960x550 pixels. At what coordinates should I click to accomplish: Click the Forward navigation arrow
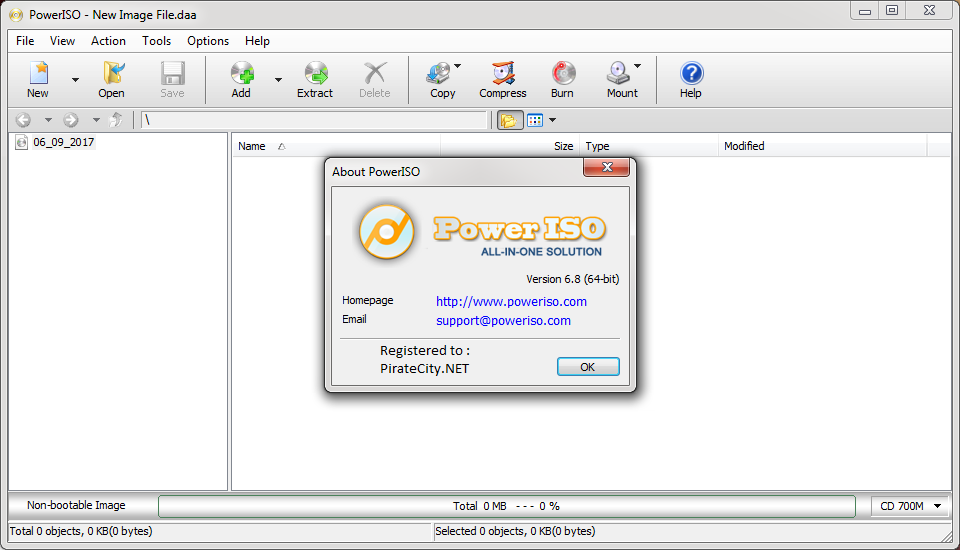click(71, 120)
